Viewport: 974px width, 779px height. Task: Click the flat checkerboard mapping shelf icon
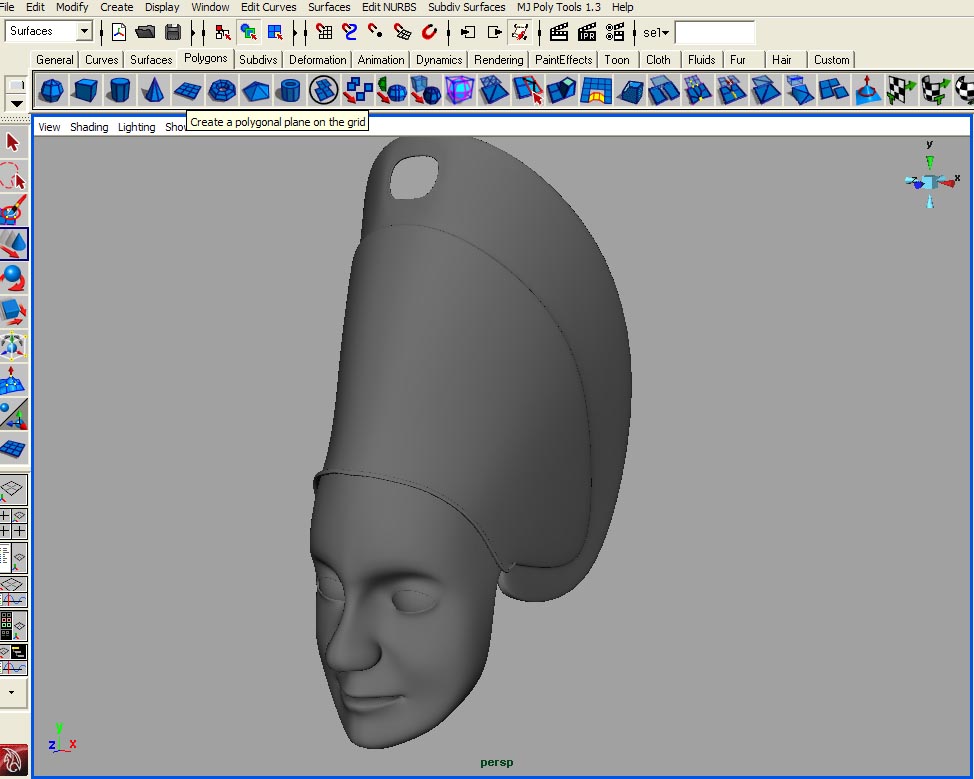point(901,90)
